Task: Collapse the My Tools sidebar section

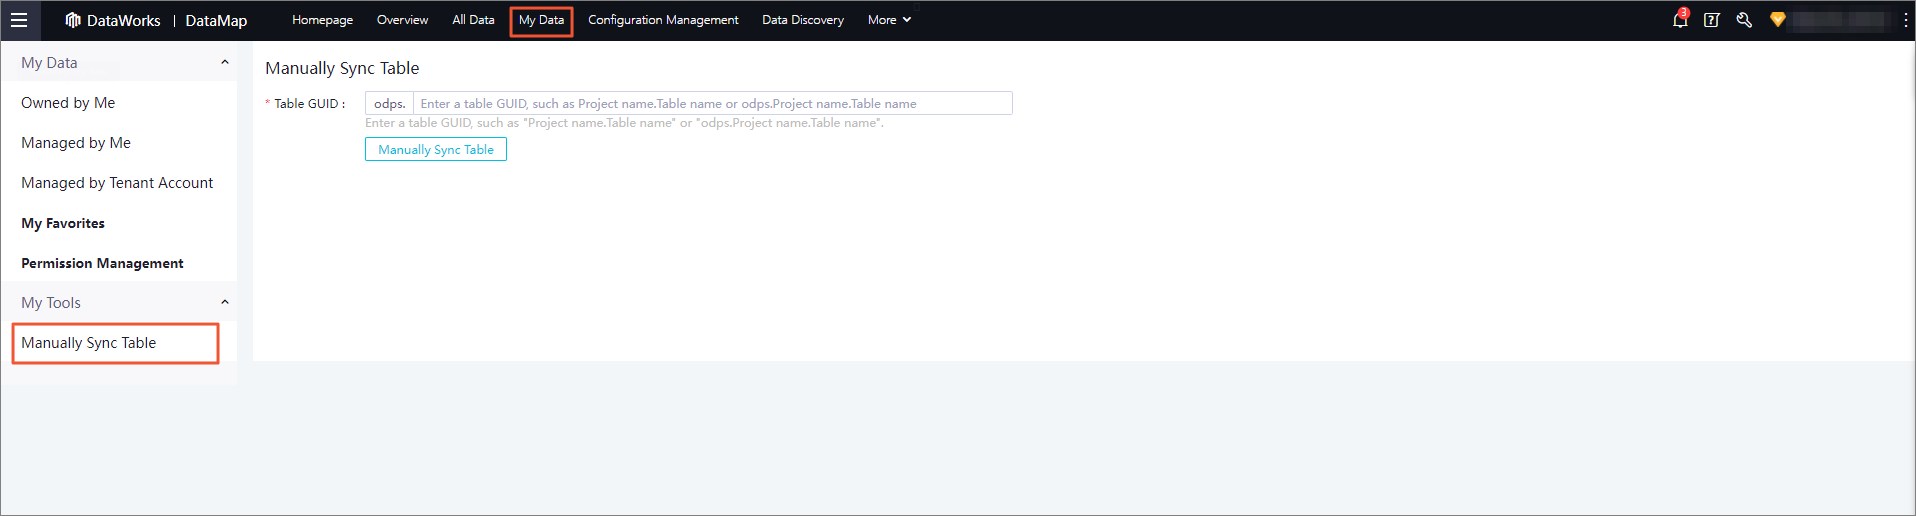Action: tap(225, 302)
